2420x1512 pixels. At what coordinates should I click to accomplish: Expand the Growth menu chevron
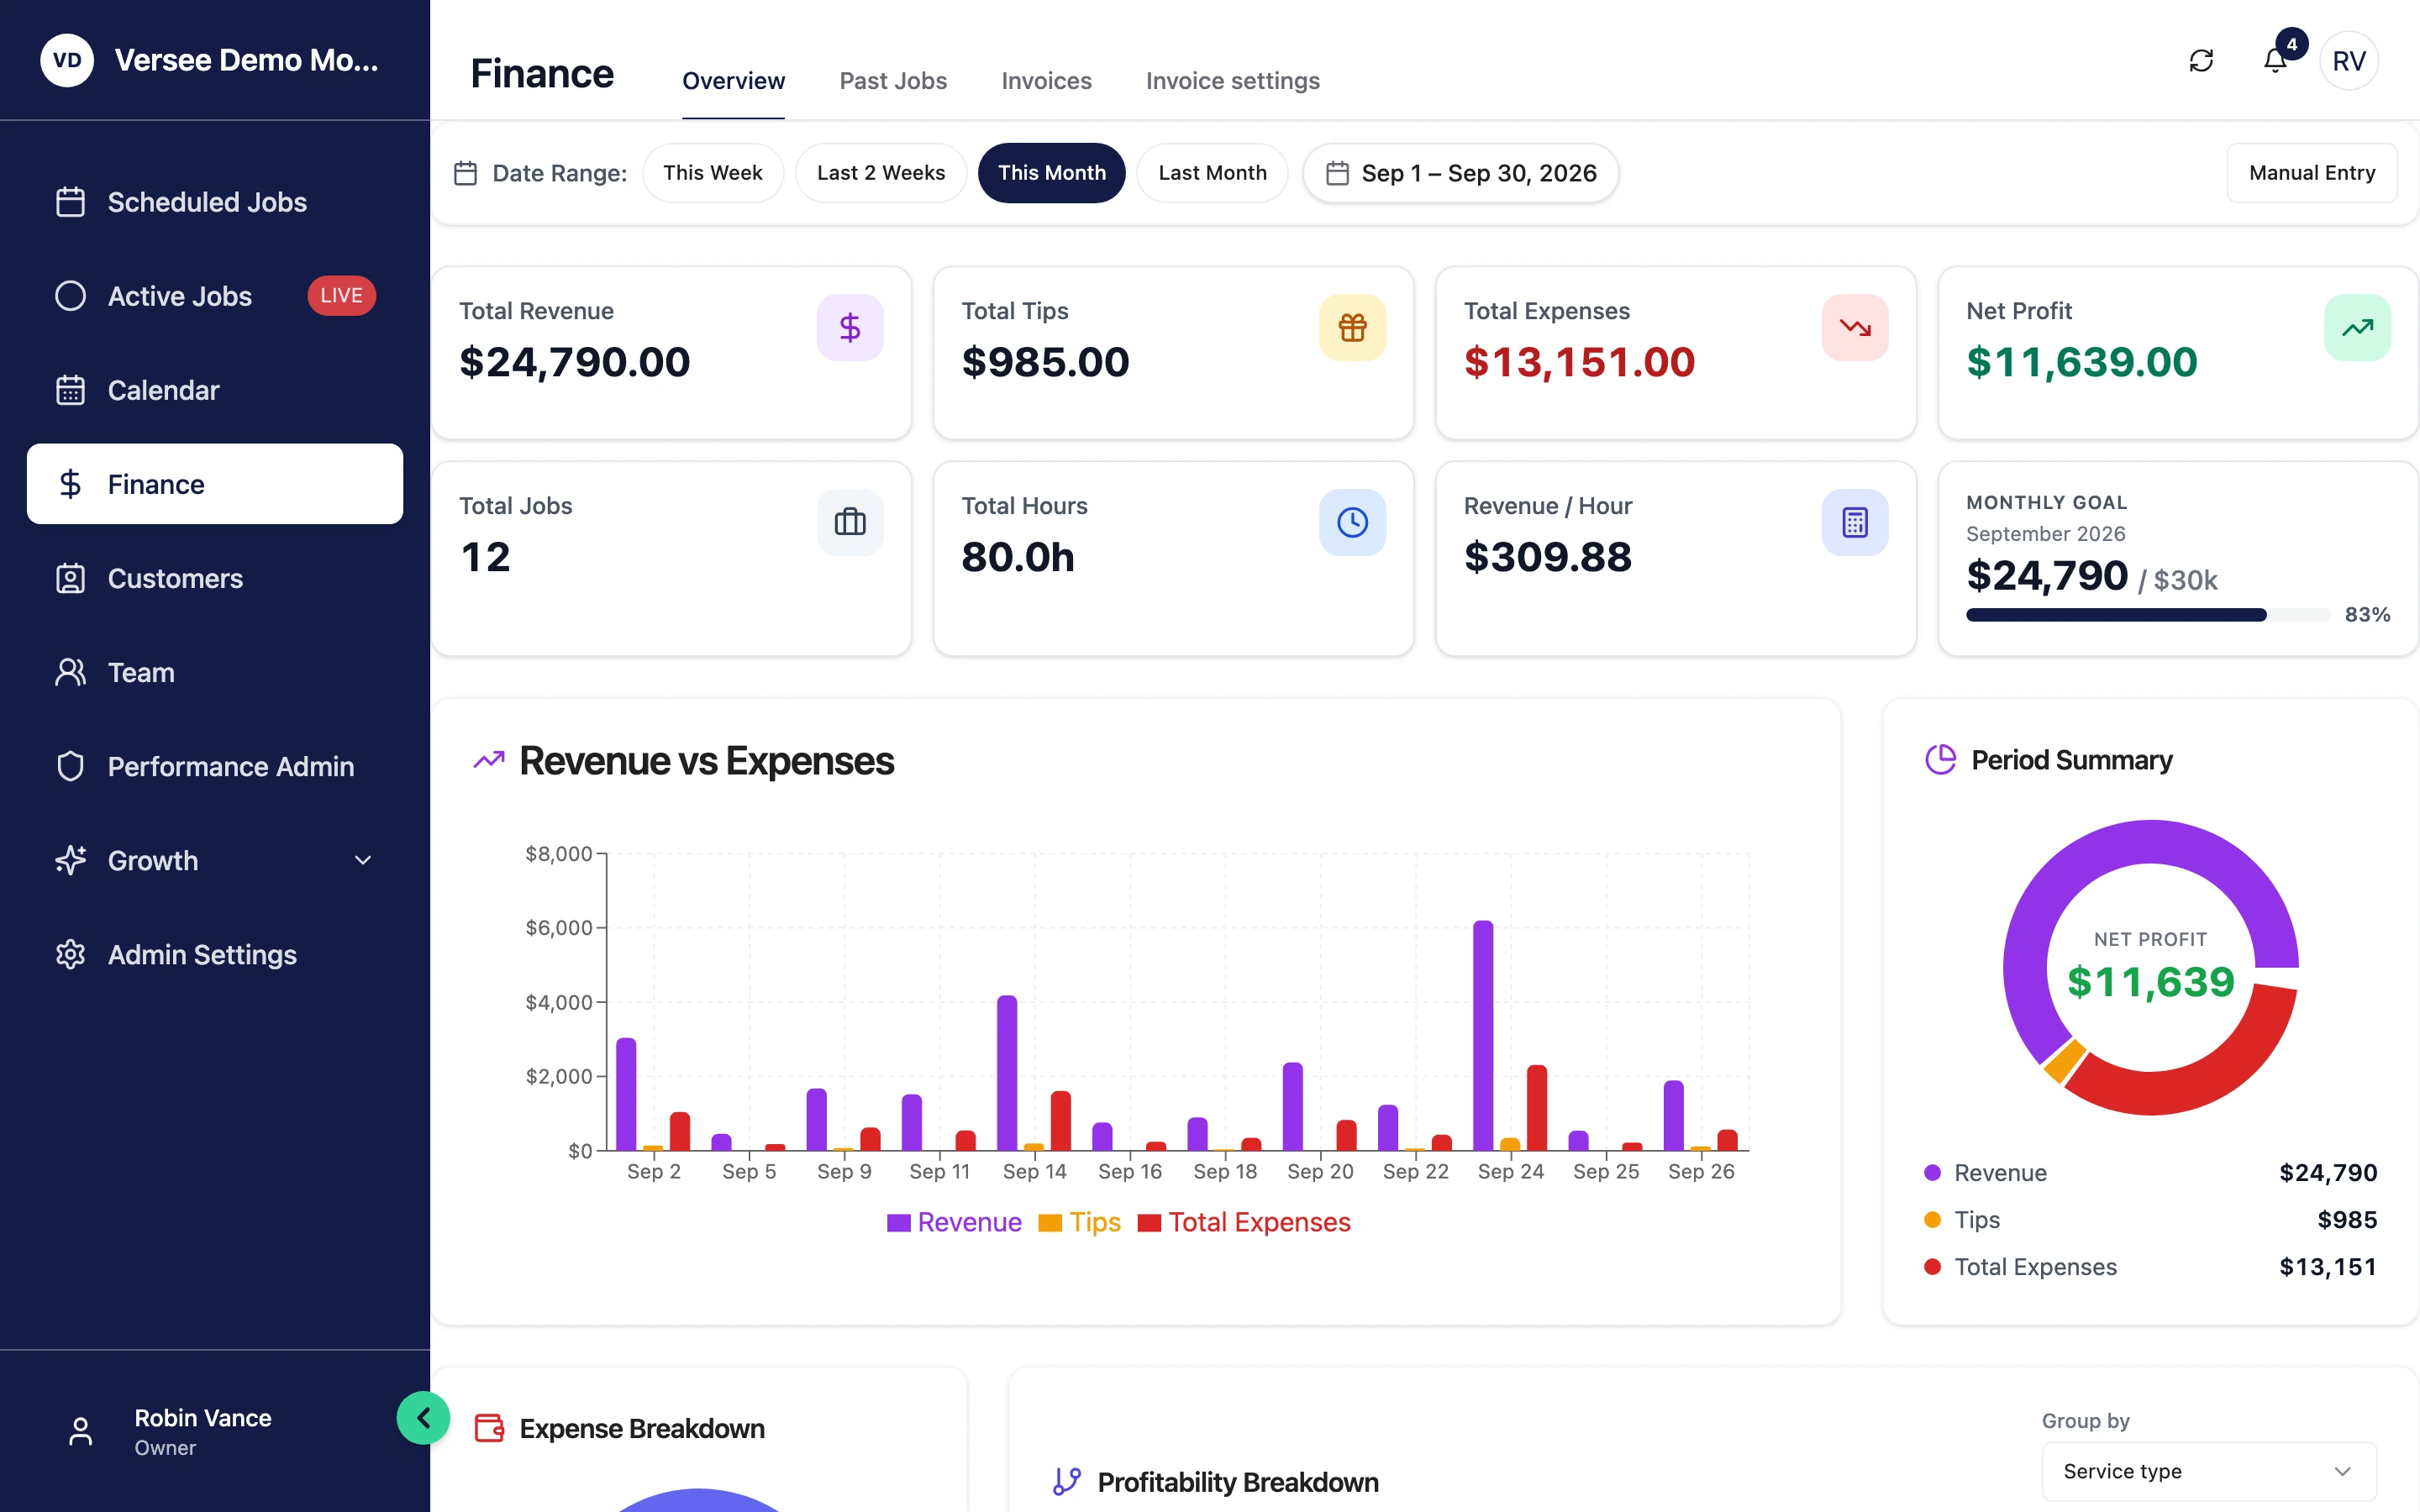pos(363,860)
